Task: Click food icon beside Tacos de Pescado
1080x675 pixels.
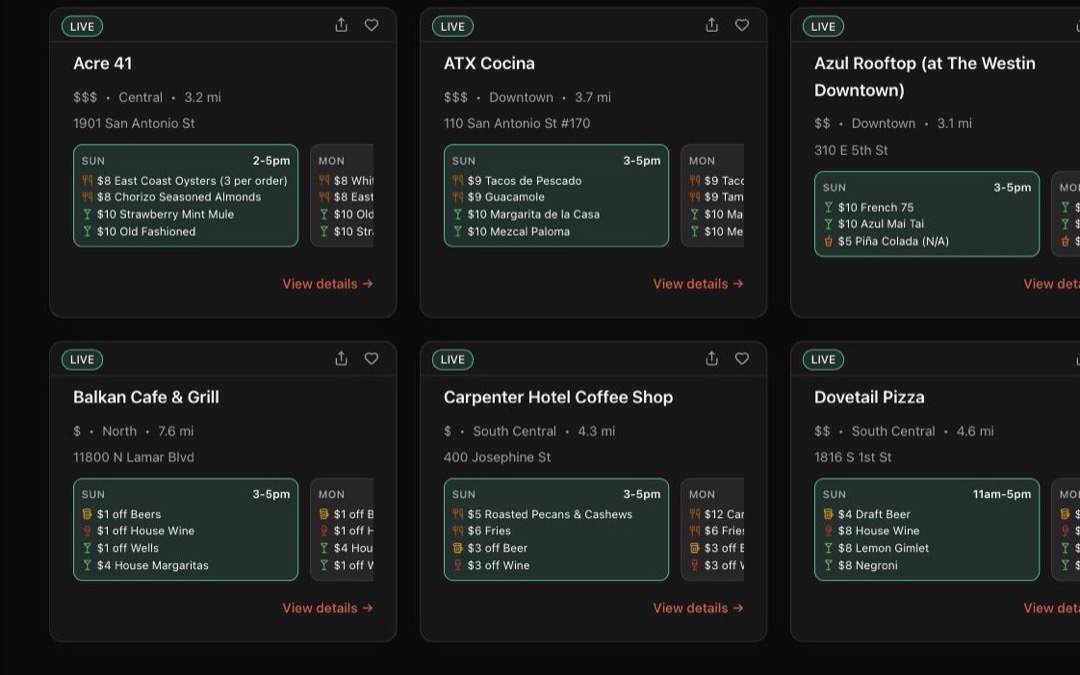Action: pyautogui.click(x=457, y=180)
